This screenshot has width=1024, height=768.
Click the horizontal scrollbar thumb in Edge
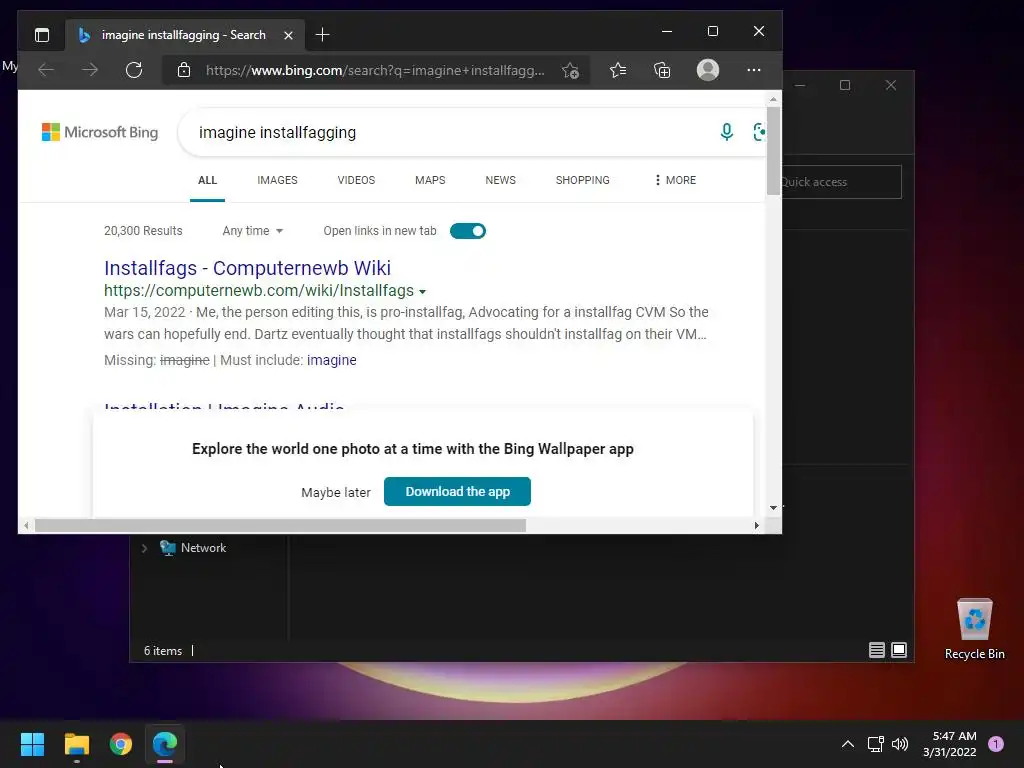coord(280,526)
